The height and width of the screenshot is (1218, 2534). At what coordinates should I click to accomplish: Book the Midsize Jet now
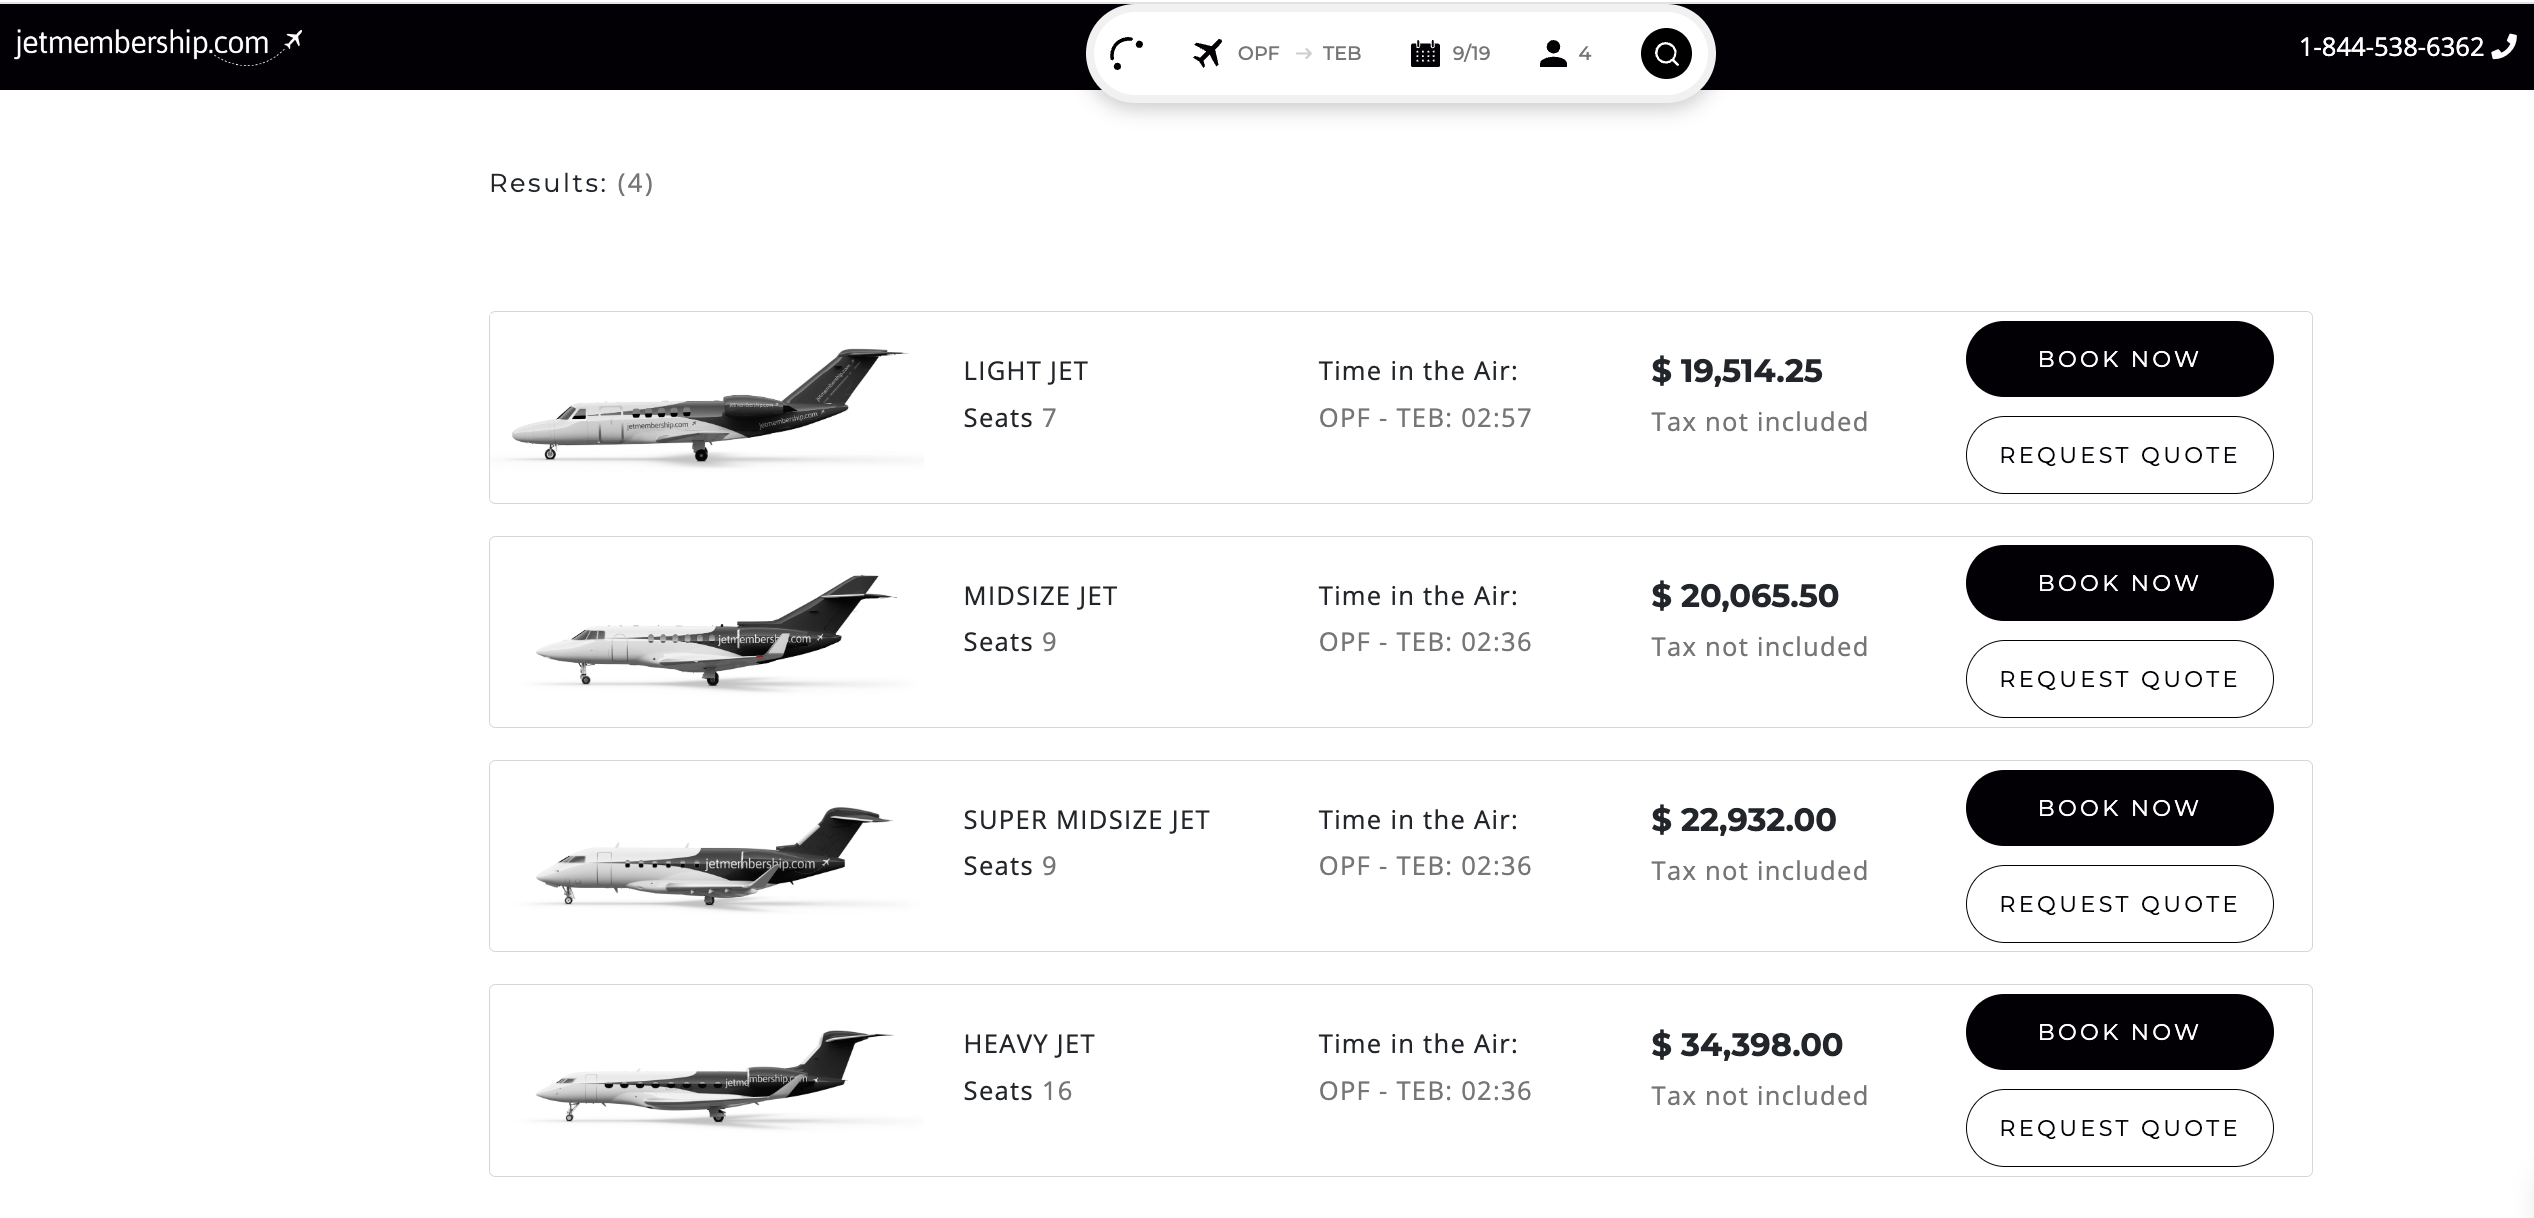[2119, 582]
